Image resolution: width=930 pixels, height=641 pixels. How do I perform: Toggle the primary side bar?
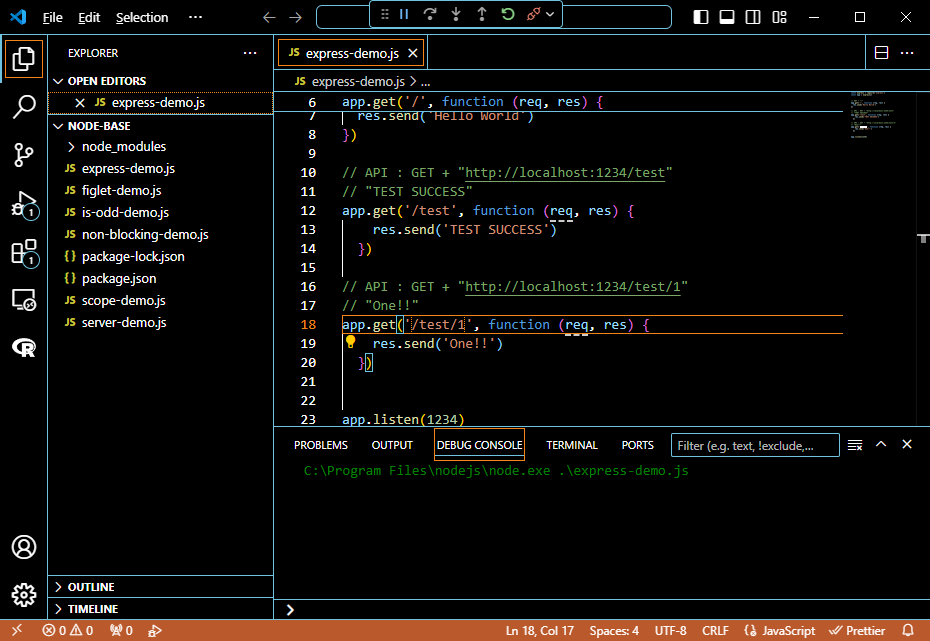(700, 17)
